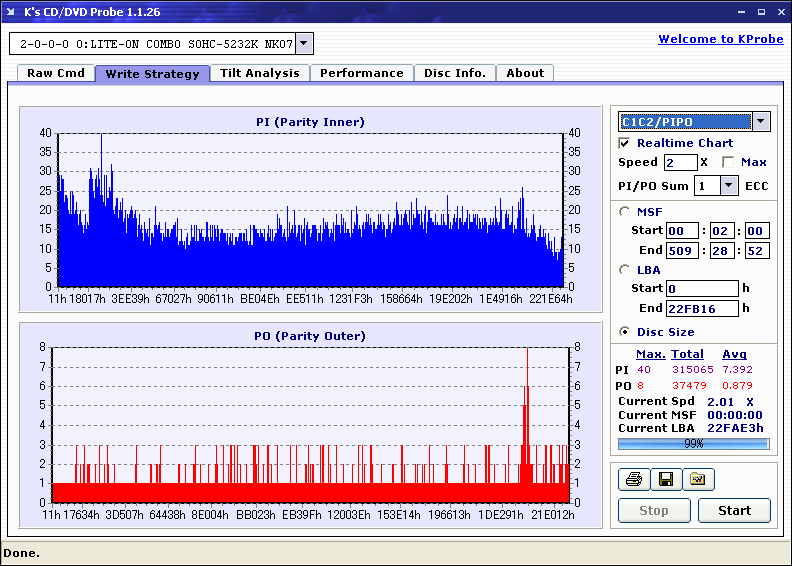Screen dimensions: 792x566
Task: Expand the C1C2/PIPO test type dropdown
Action: 760,122
